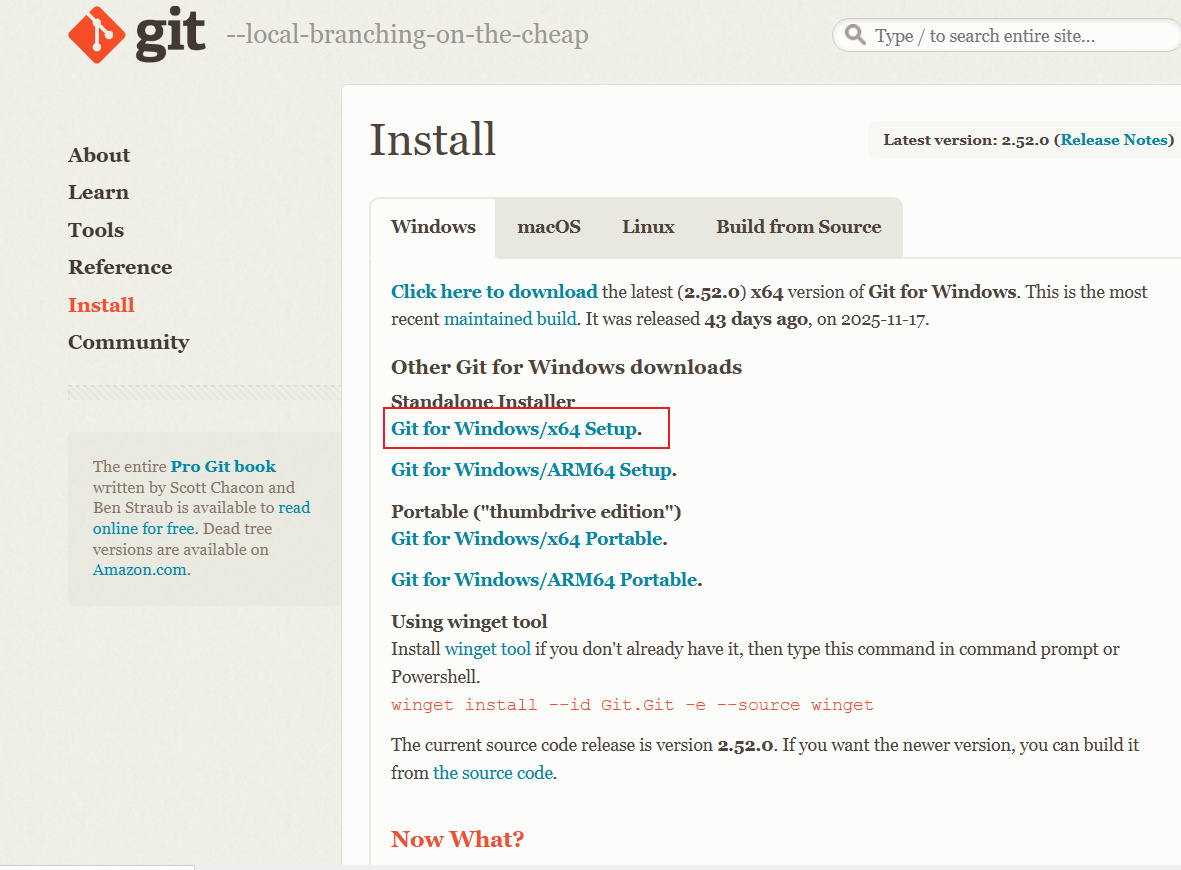The image size is (1181, 870).
Task: Click the git wordmark in header
Action: coord(170,35)
